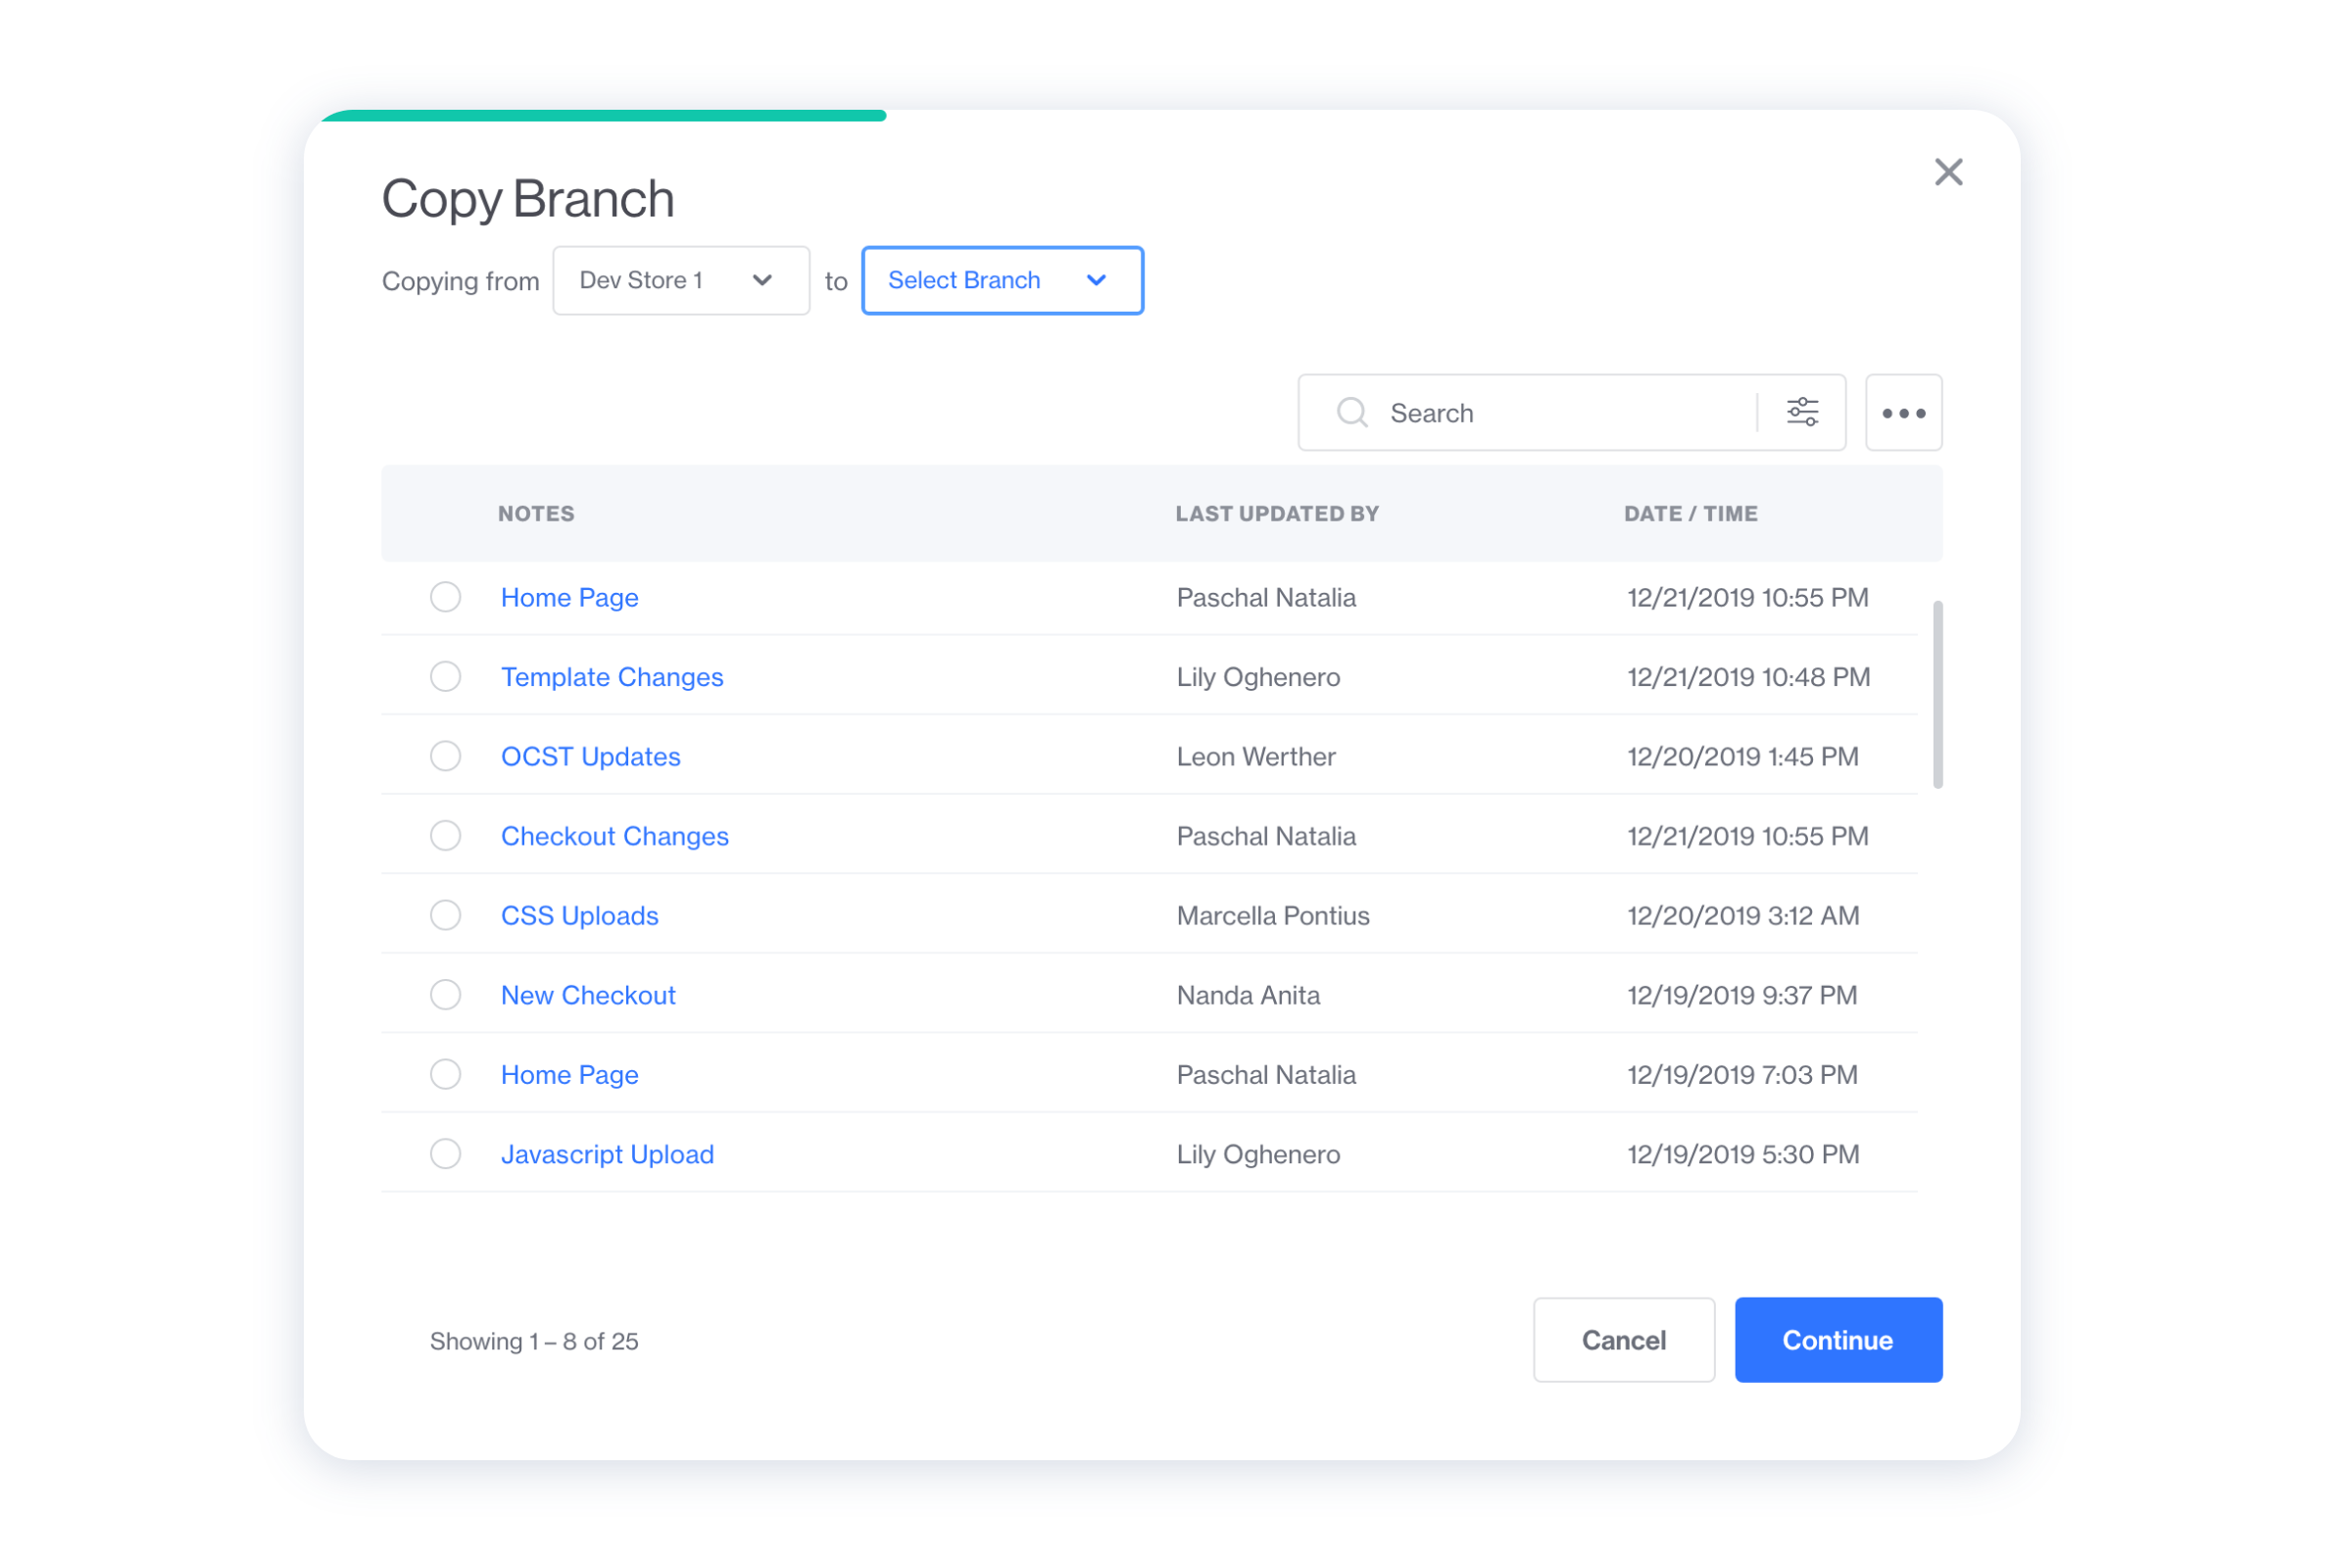The image size is (2352, 1568).
Task: Select the Home Page radio button
Action: pos(446,596)
